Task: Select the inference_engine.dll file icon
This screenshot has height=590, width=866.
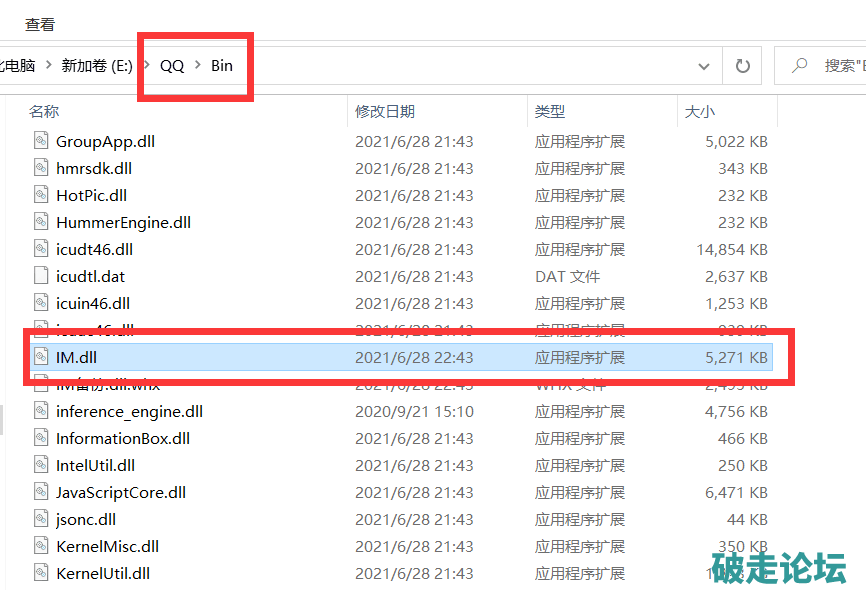Action: (41, 411)
